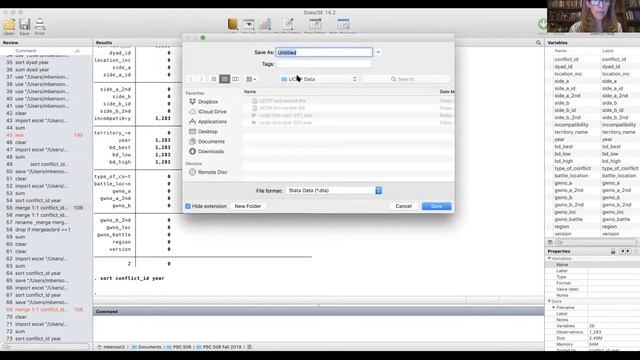Open the UCDP Data folder location popup
The height and width of the screenshot is (360, 640).
pyautogui.click(x=319, y=79)
